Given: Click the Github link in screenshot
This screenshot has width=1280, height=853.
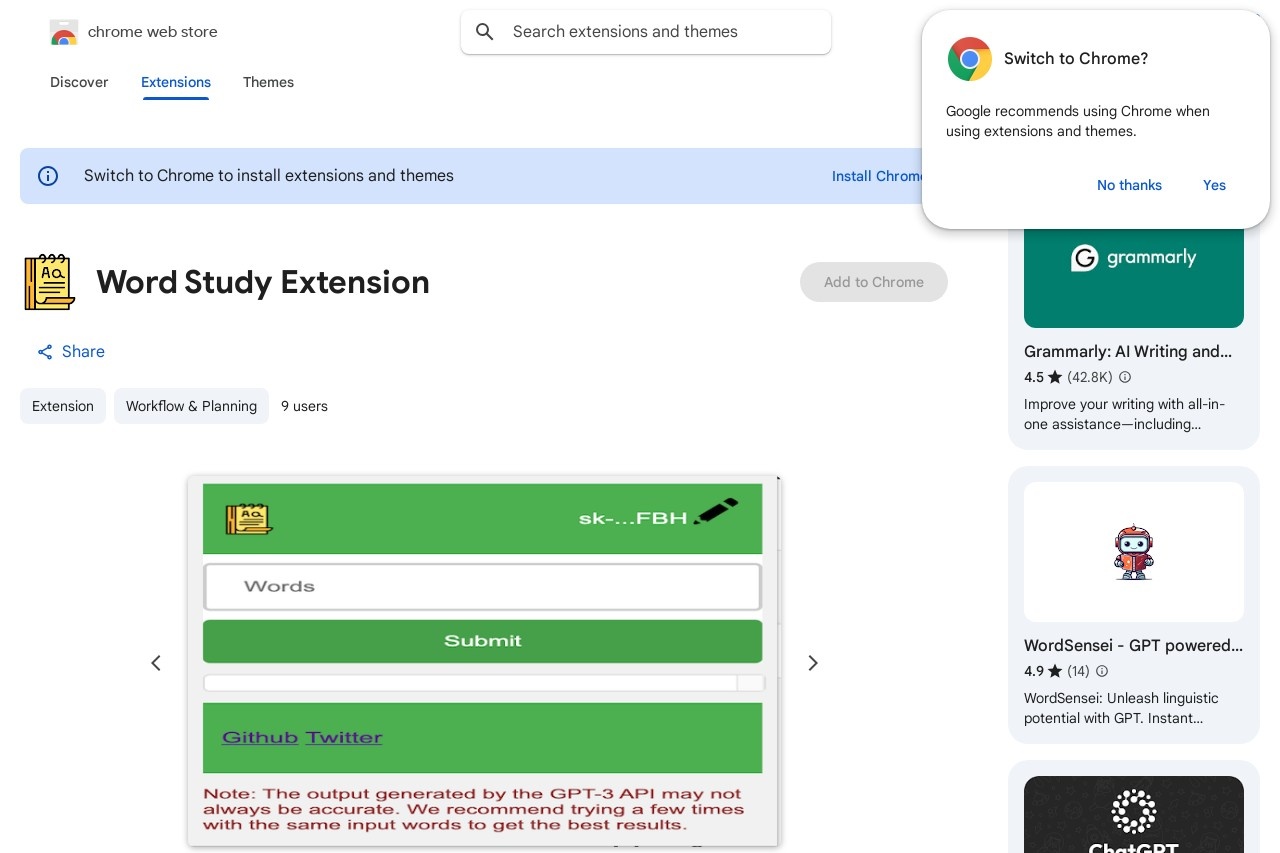Looking at the screenshot, I should pos(260,738).
